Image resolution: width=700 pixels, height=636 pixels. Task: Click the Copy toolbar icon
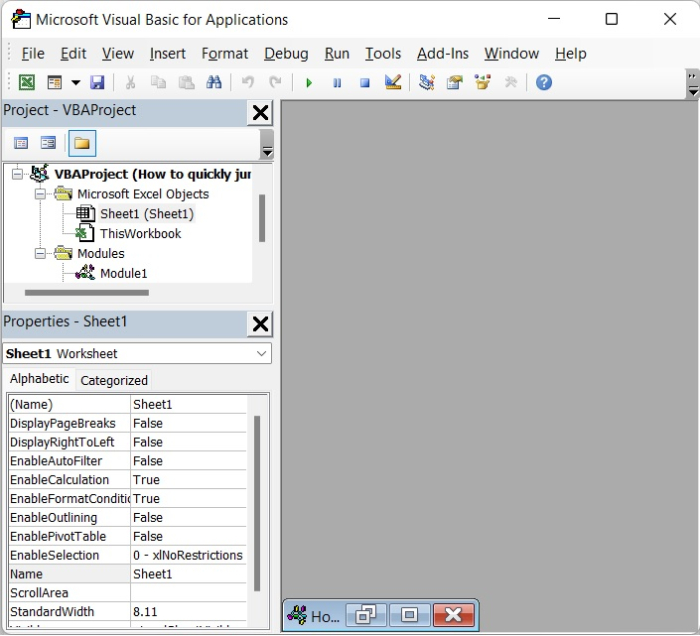click(x=158, y=83)
